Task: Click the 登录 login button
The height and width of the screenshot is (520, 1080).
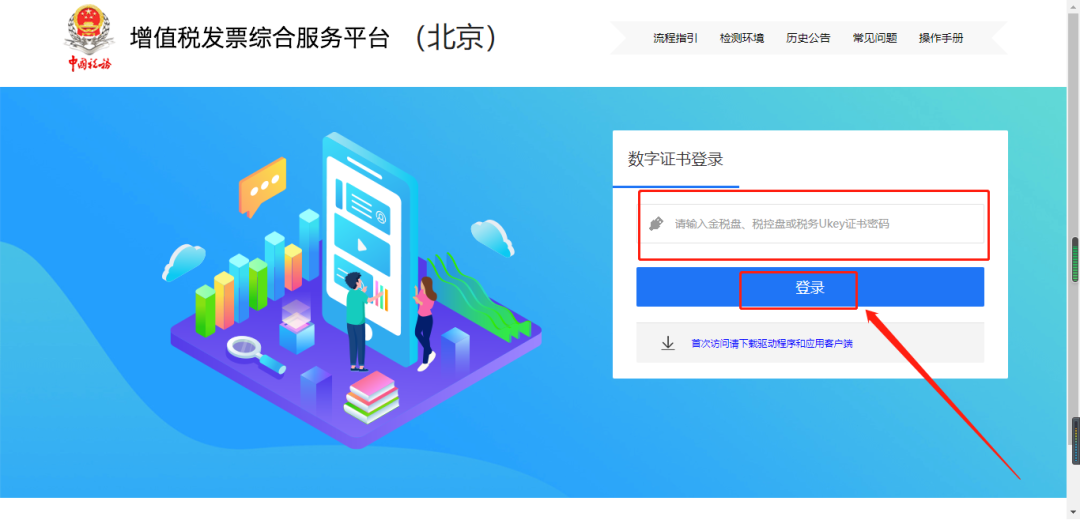Action: 810,287
